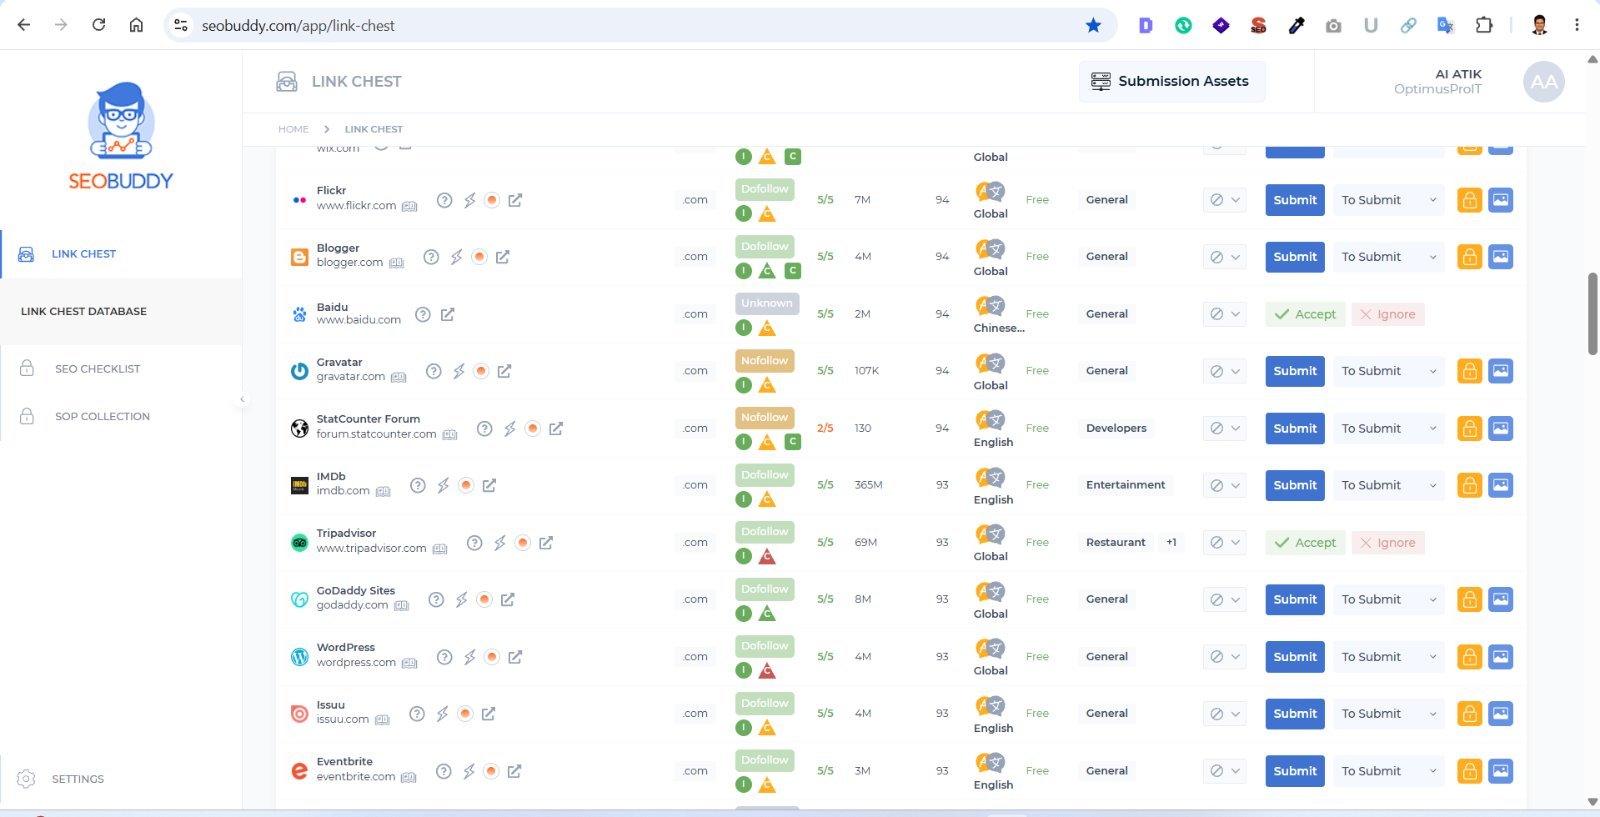Toggle orange record dot in Tripadvisor row
Image resolution: width=1600 pixels, height=817 pixels.
click(x=522, y=543)
